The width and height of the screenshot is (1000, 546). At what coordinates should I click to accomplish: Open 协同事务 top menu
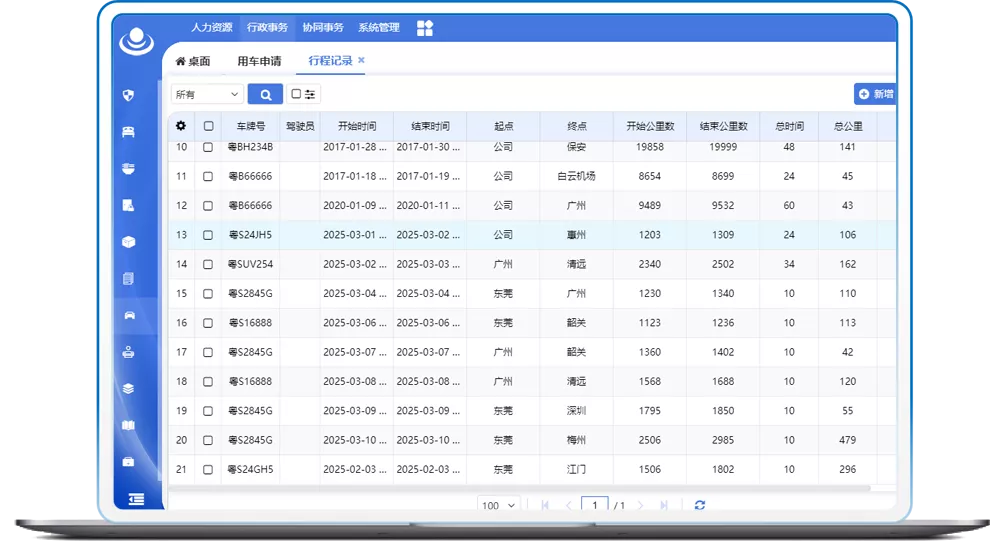(x=323, y=27)
